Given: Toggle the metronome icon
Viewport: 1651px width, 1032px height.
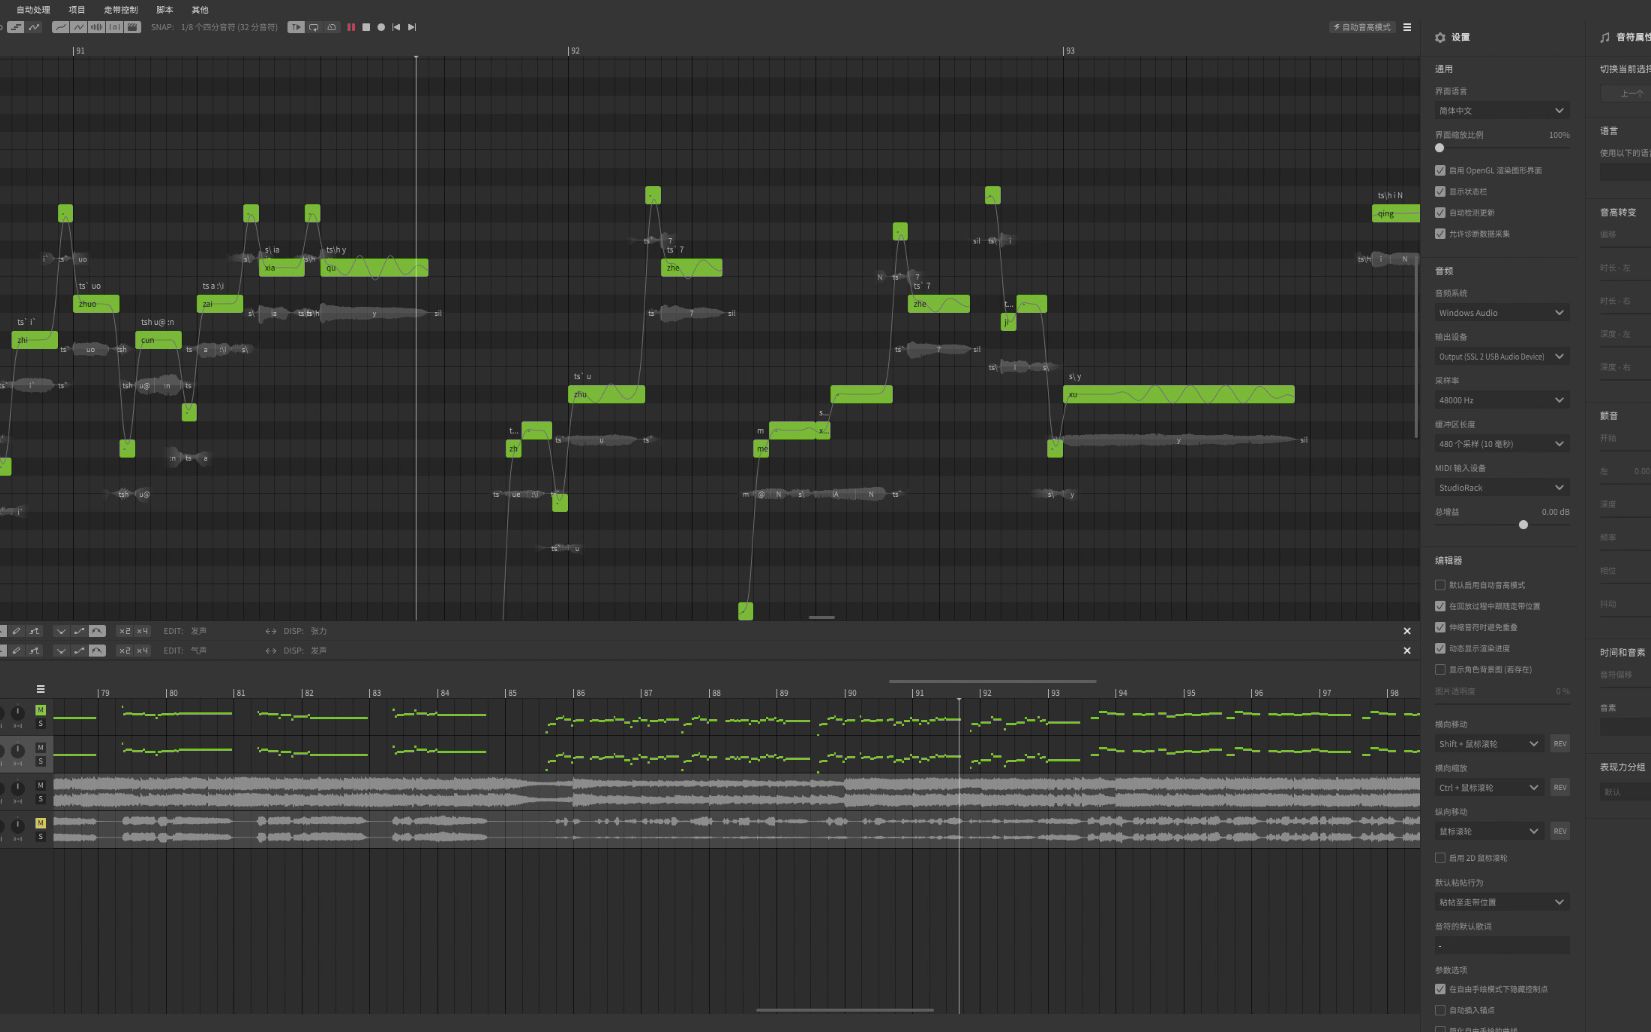Looking at the screenshot, I should [331, 27].
